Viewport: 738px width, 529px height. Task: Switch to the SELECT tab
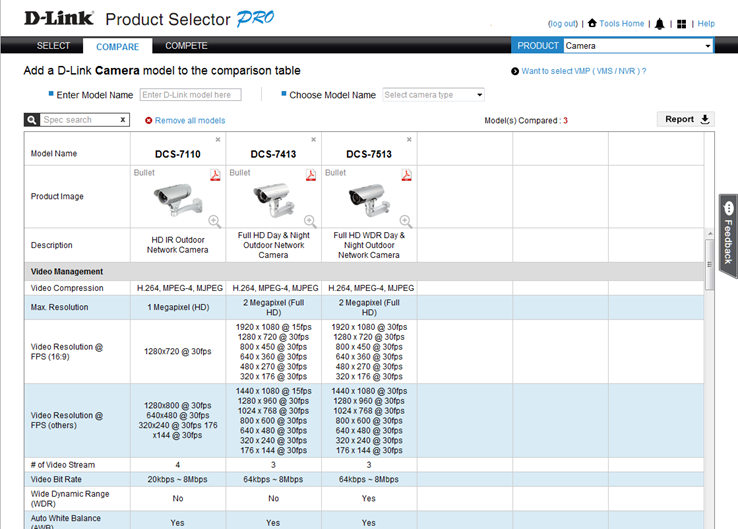click(54, 46)
